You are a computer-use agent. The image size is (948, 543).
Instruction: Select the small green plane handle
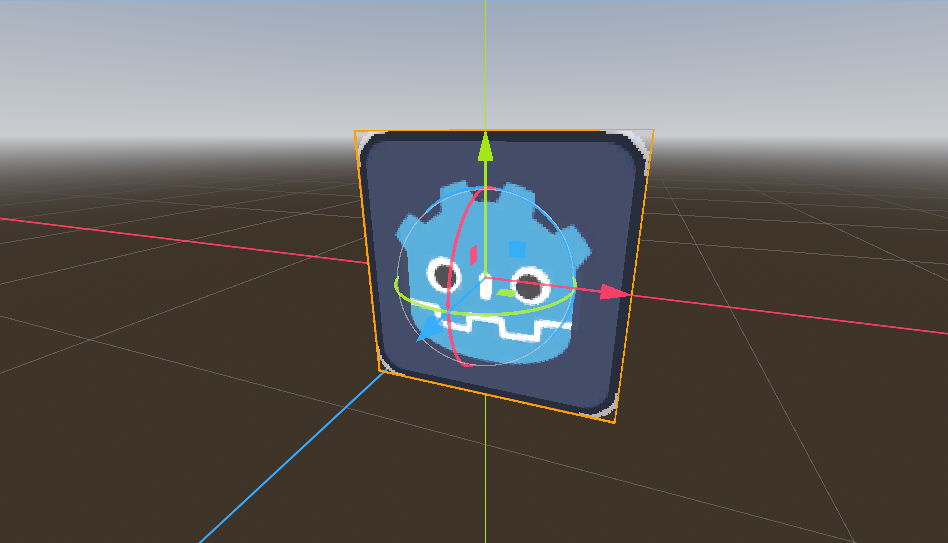click(506, 294)
